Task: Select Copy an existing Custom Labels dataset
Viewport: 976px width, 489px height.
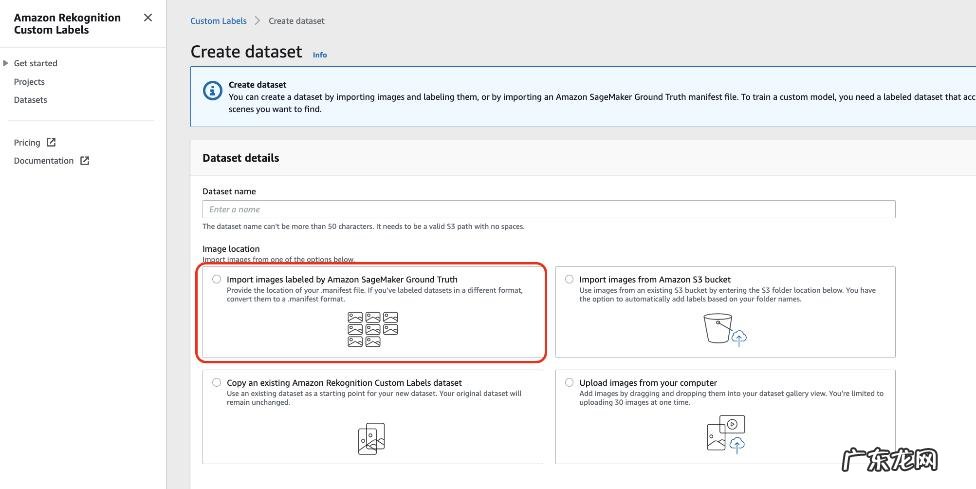Action: [217, 383]
